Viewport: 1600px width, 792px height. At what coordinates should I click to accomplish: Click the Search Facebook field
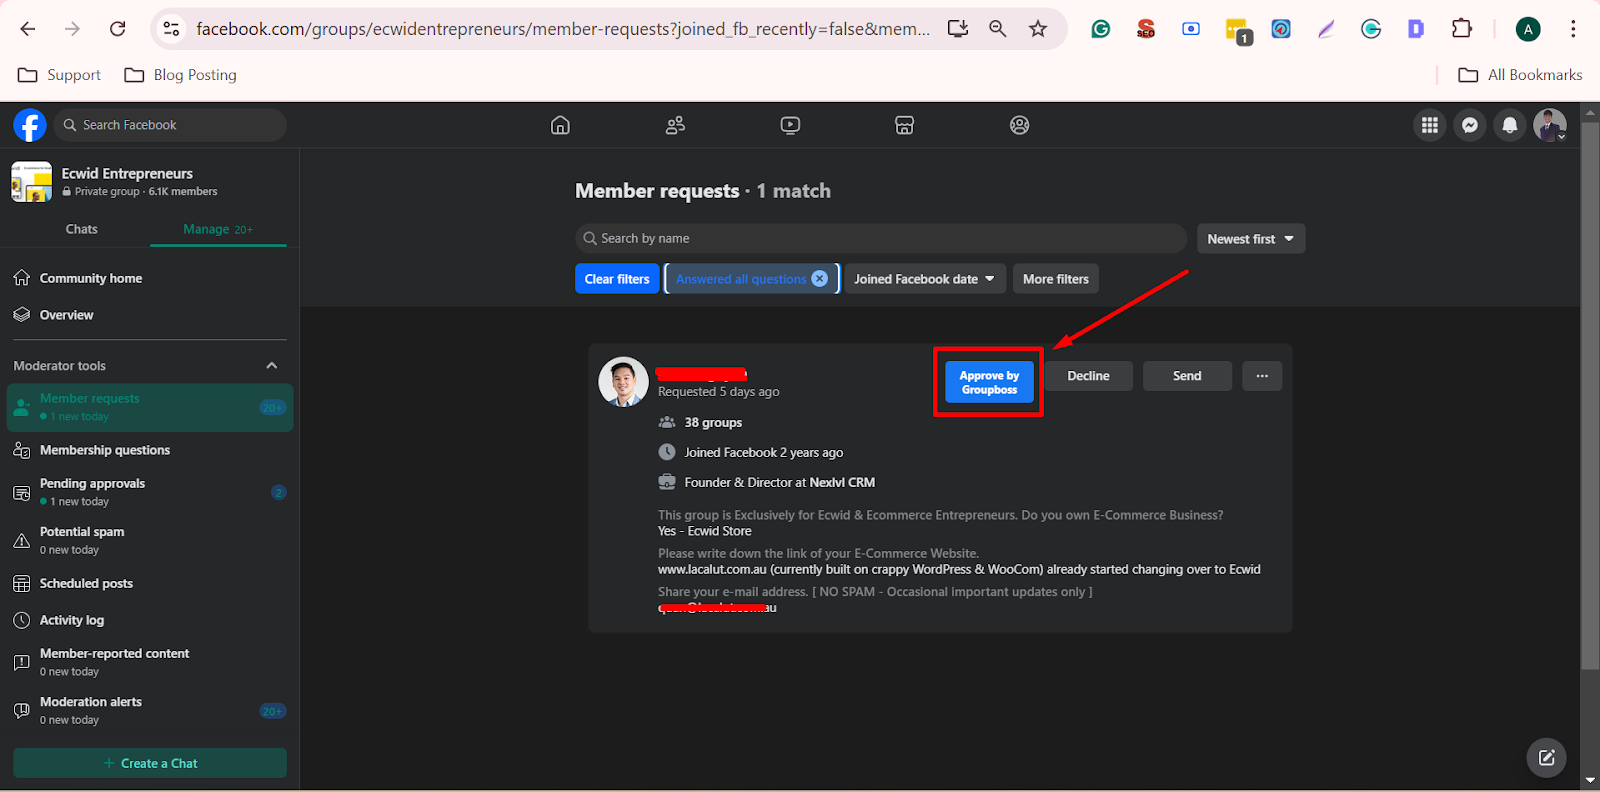point(170,125)
